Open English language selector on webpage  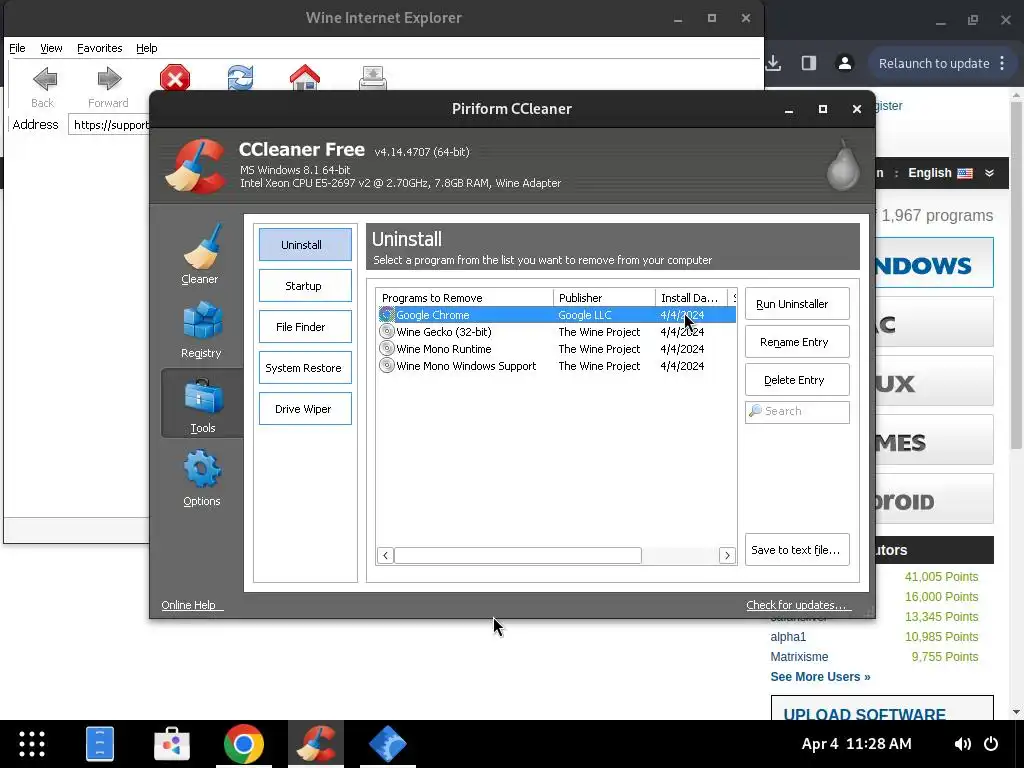(x=940, y=173)
